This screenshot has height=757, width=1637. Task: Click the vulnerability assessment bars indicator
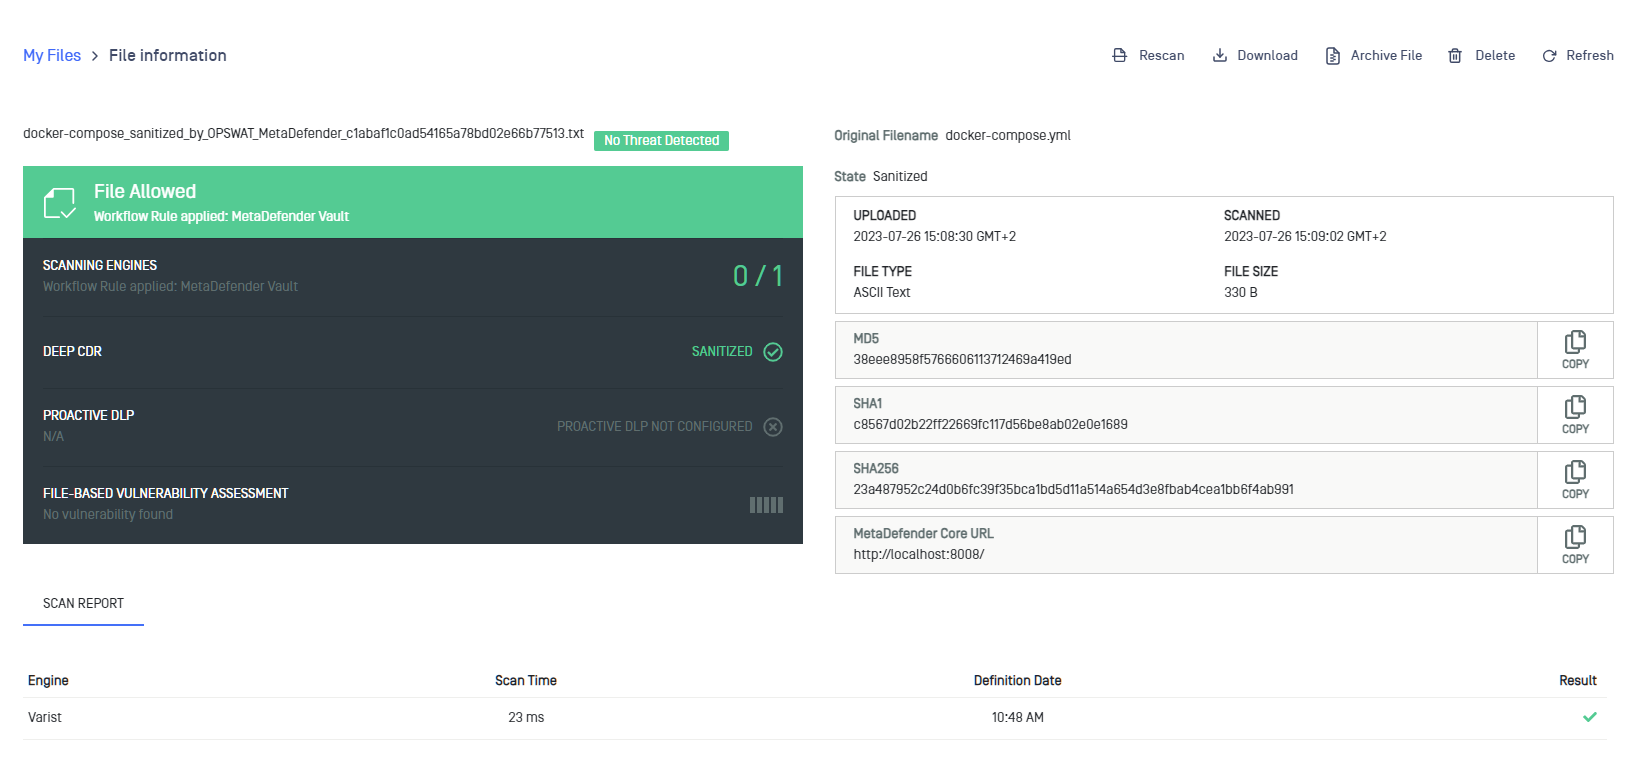[766, 505]
